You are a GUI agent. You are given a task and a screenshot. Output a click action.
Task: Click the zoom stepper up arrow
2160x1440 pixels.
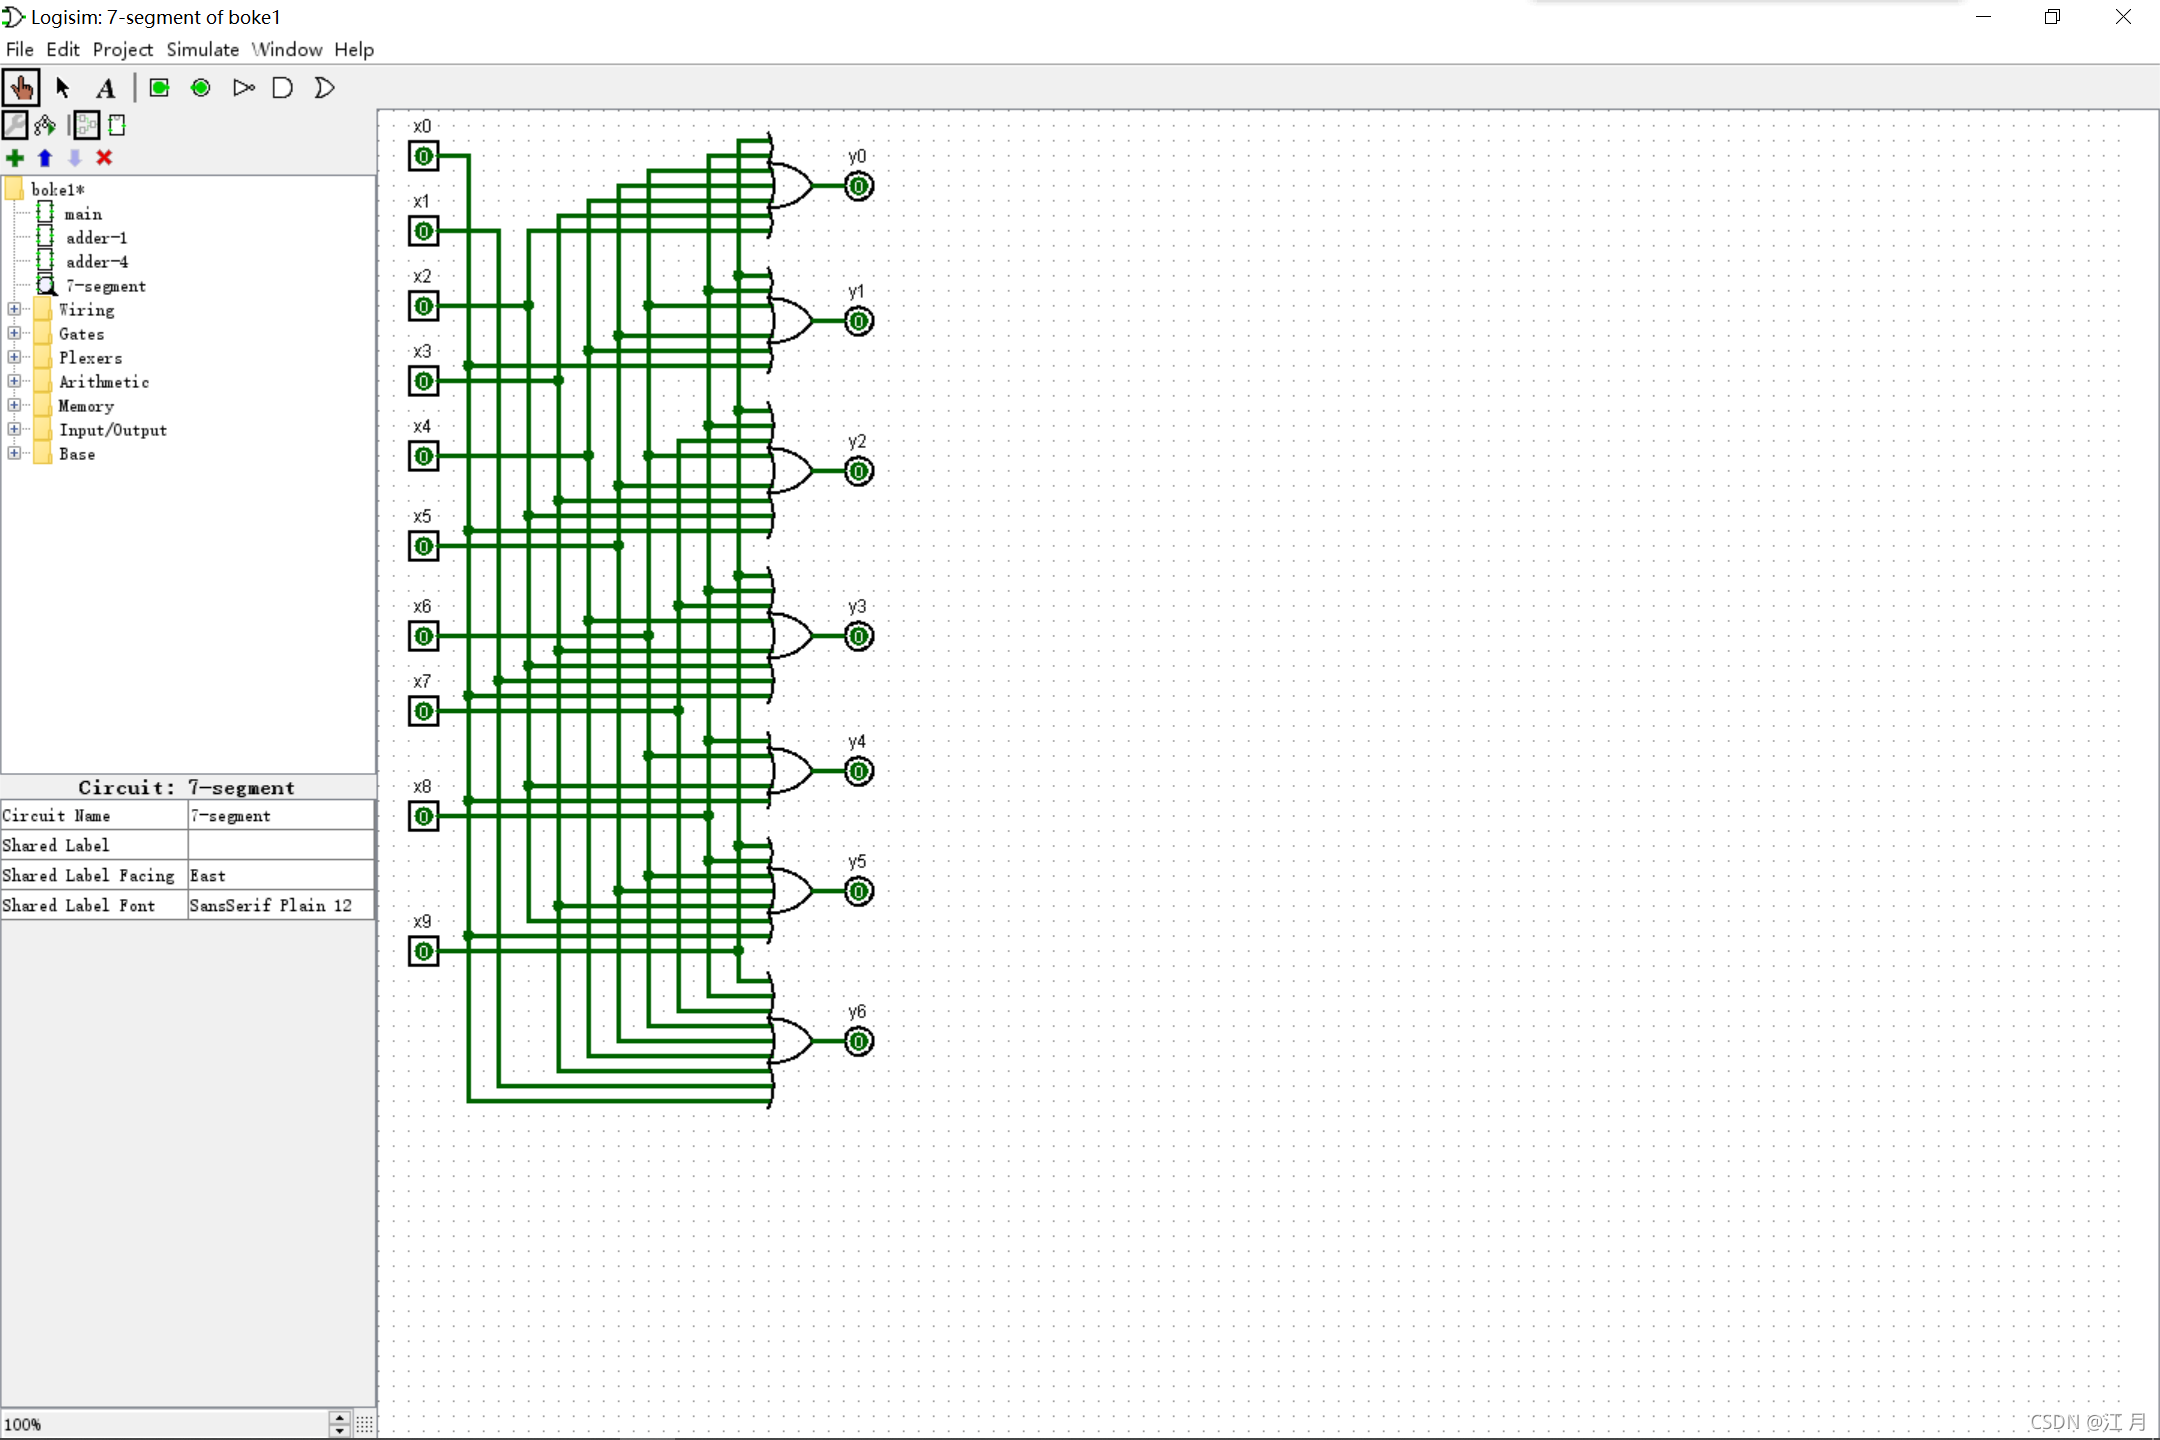[x=340, y=1417]
